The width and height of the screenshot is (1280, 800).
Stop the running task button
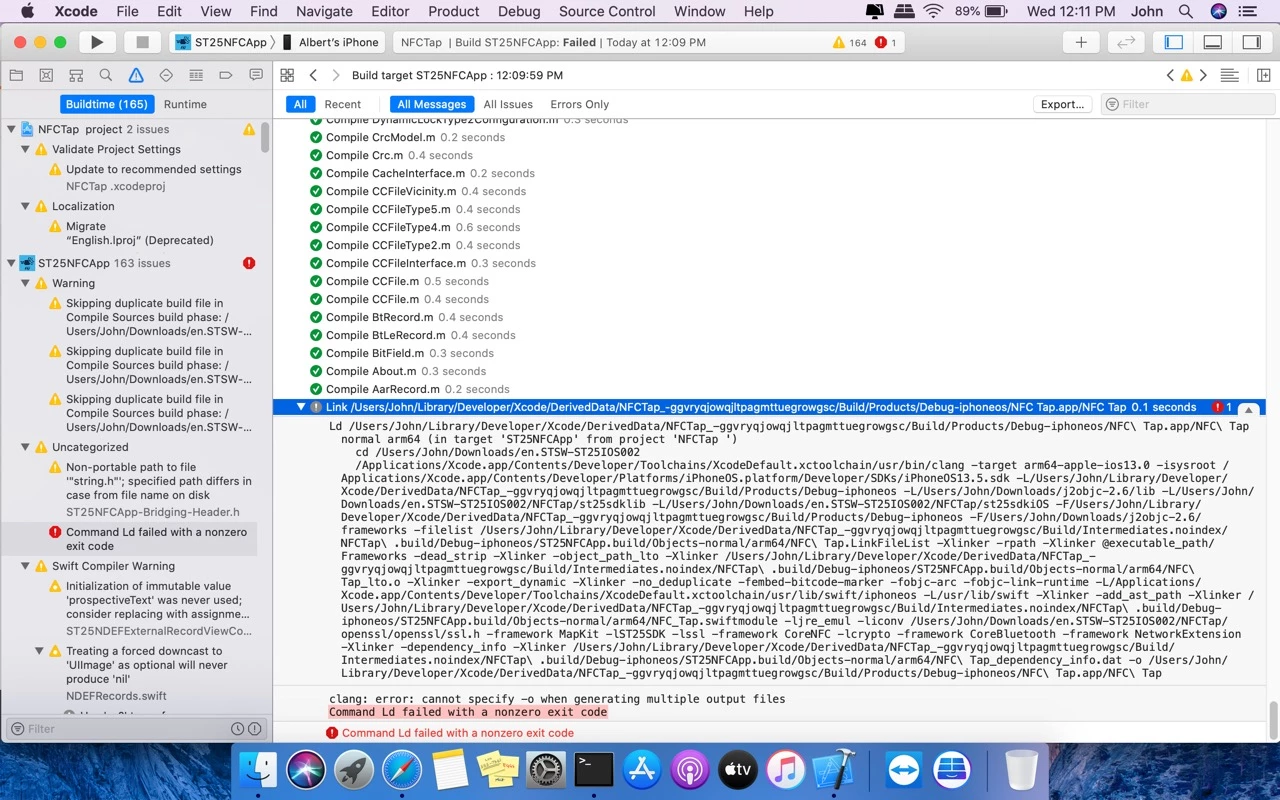click(142, 42)
